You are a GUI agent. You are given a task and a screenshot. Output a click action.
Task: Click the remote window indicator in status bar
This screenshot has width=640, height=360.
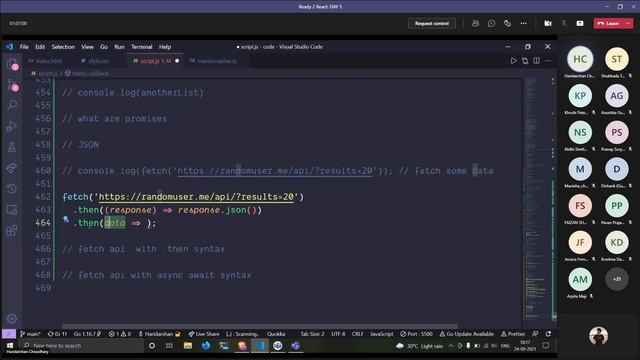point(9,334)
